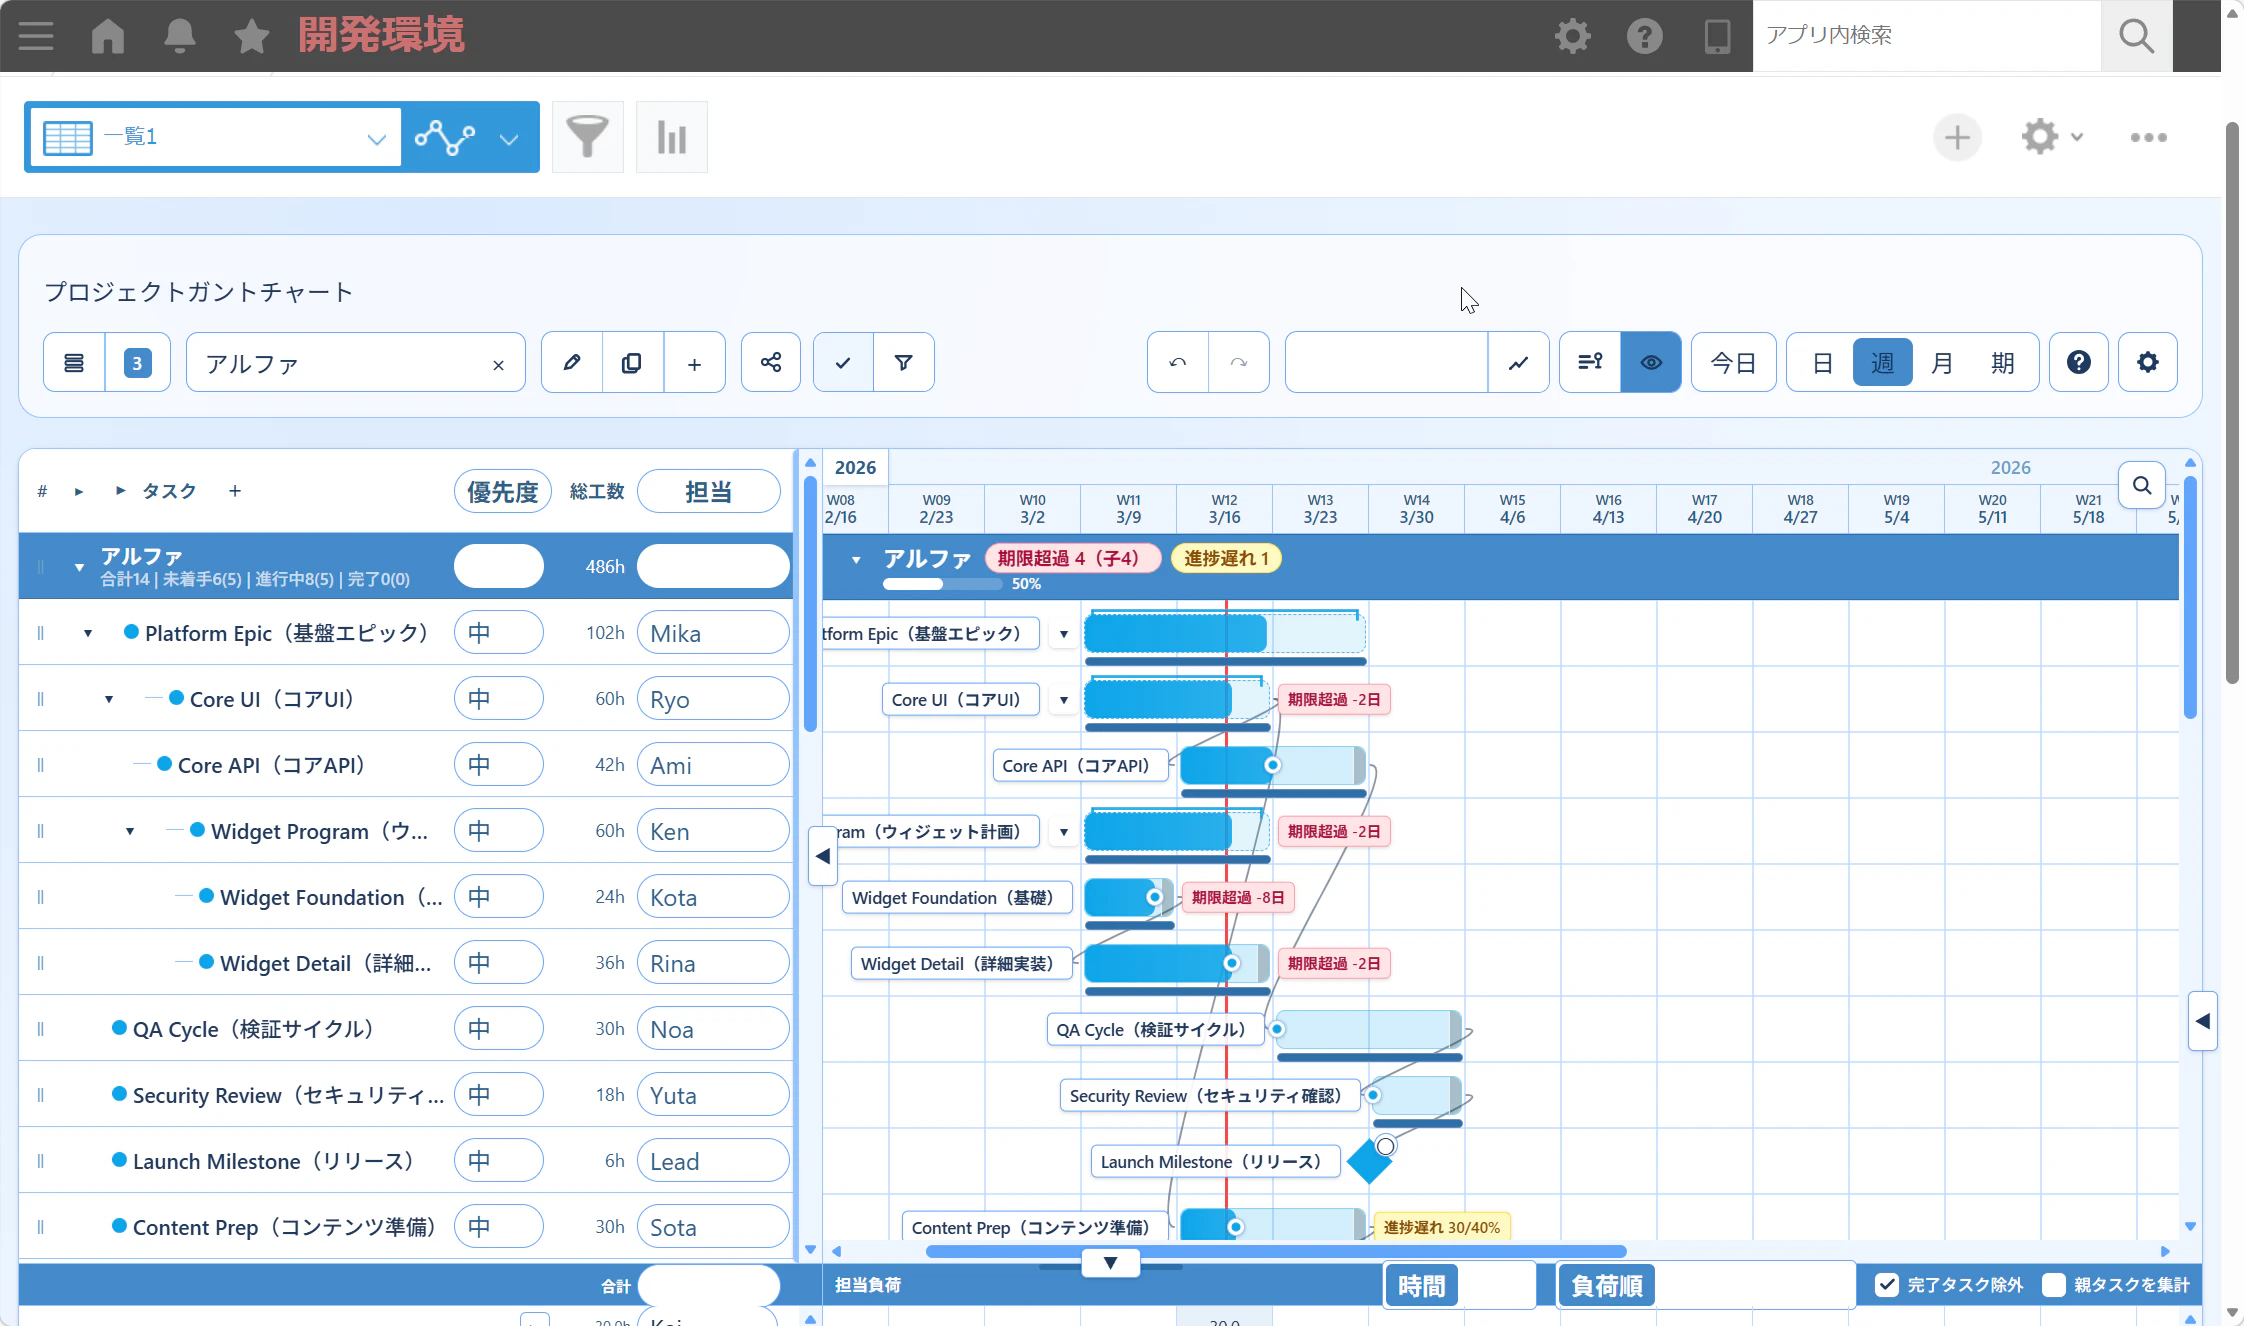Click the trend line chart icon

coord(1518,363)
